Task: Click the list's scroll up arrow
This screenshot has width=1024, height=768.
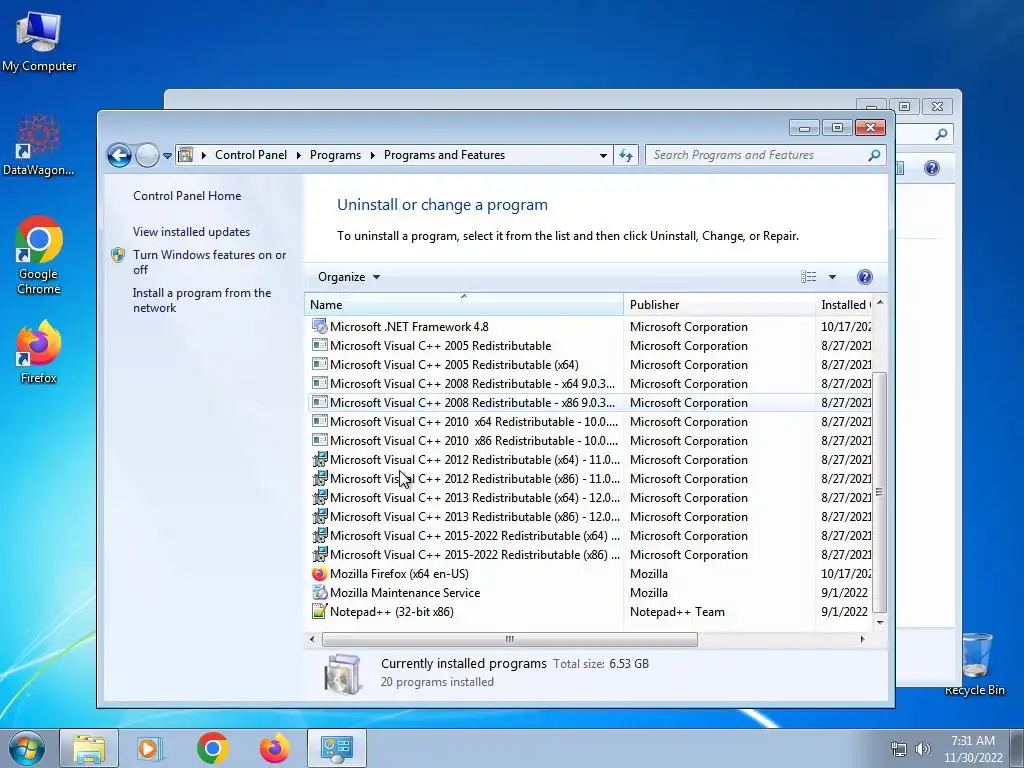Action: (x=880, y=302)
